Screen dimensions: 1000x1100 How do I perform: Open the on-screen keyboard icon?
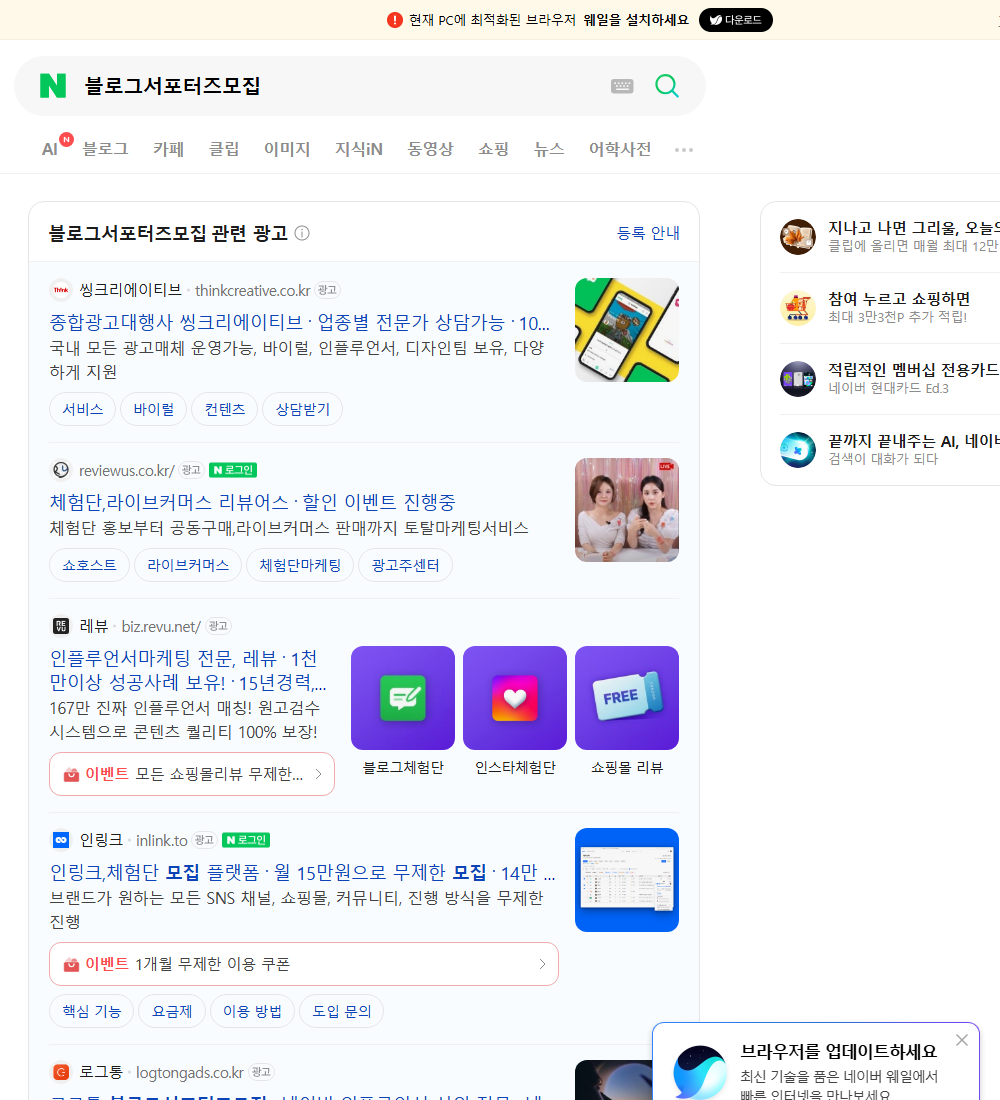622,86
